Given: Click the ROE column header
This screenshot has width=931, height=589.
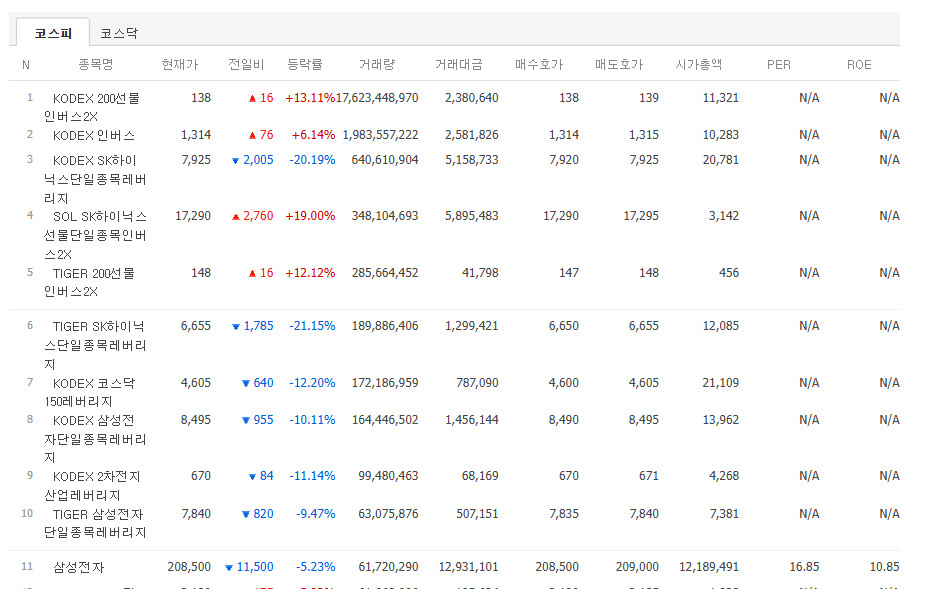Looking at the screenshot, I should pos(859,65).
